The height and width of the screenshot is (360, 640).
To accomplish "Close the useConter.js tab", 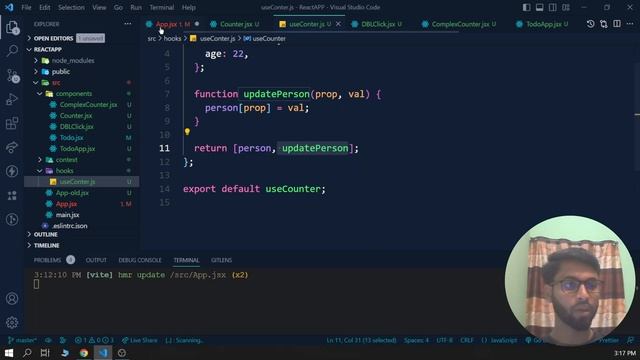I will pyautogui.click(x=338, y=24).
